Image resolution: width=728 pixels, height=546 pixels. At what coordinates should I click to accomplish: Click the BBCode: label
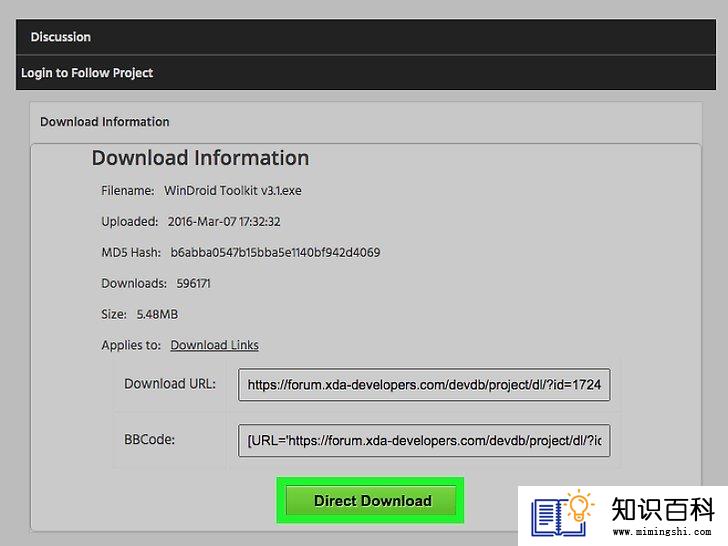tap(150, 439)
